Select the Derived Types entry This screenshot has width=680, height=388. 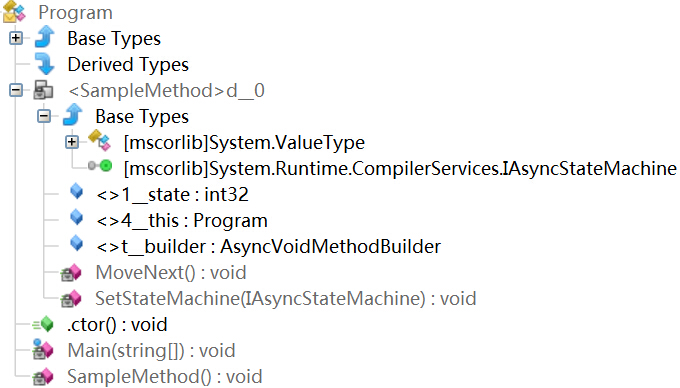[x=128, y=65]
